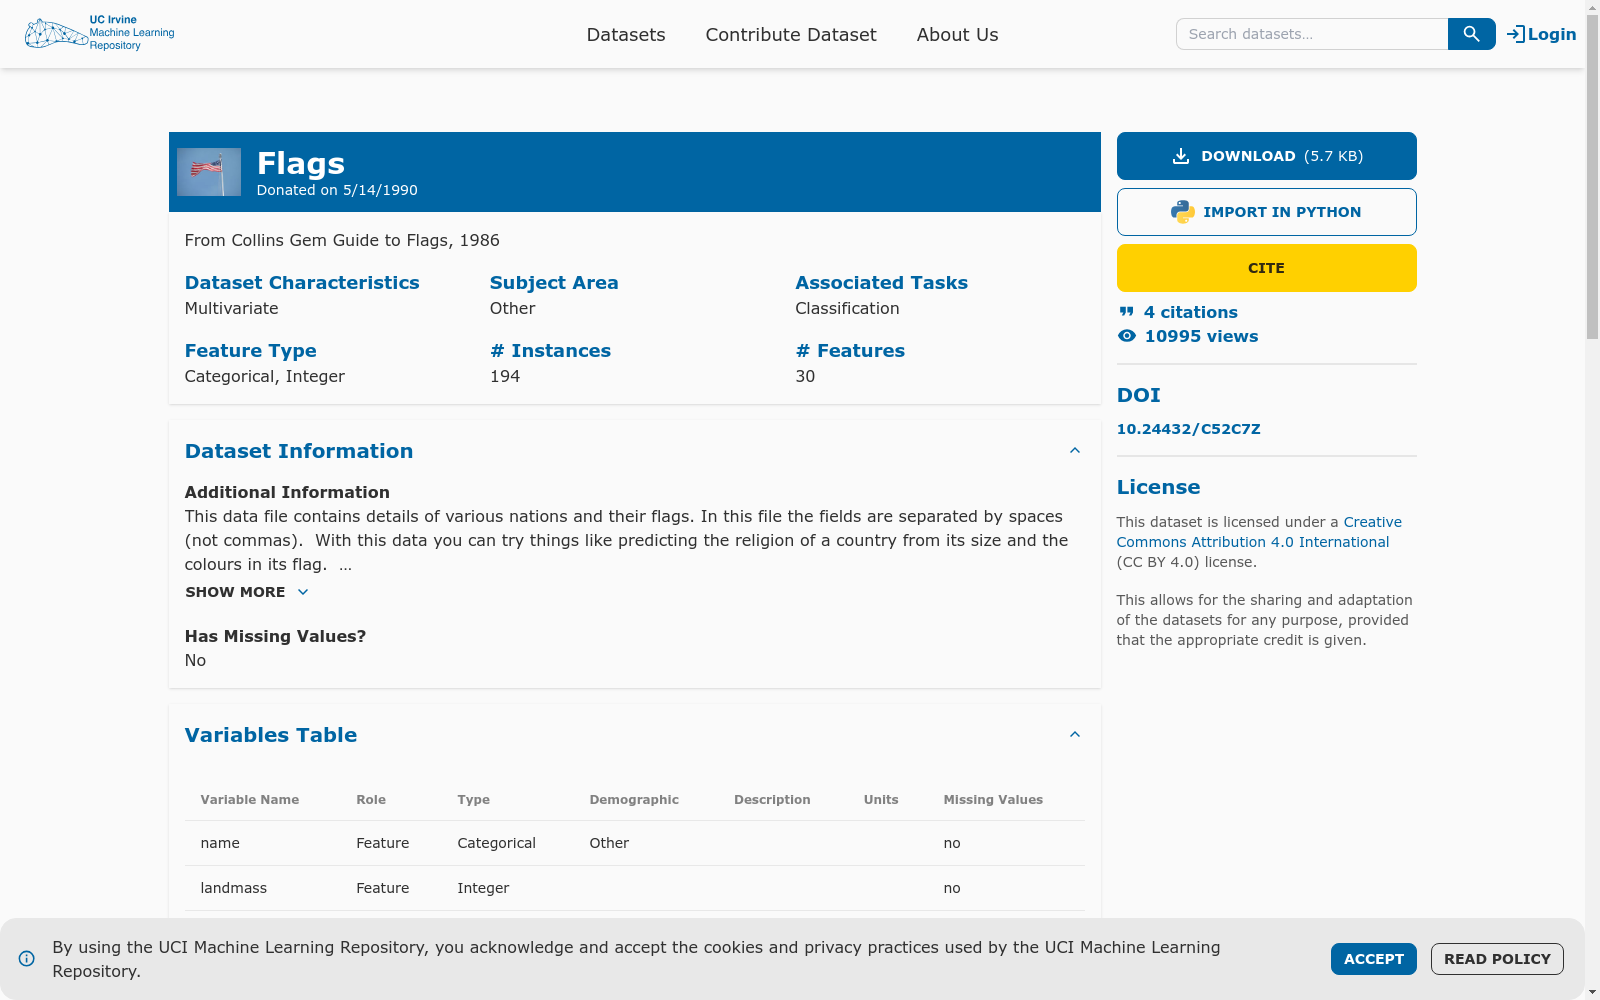
Task: Select the 'name' variable row cell
Action: tap(220, 843)
